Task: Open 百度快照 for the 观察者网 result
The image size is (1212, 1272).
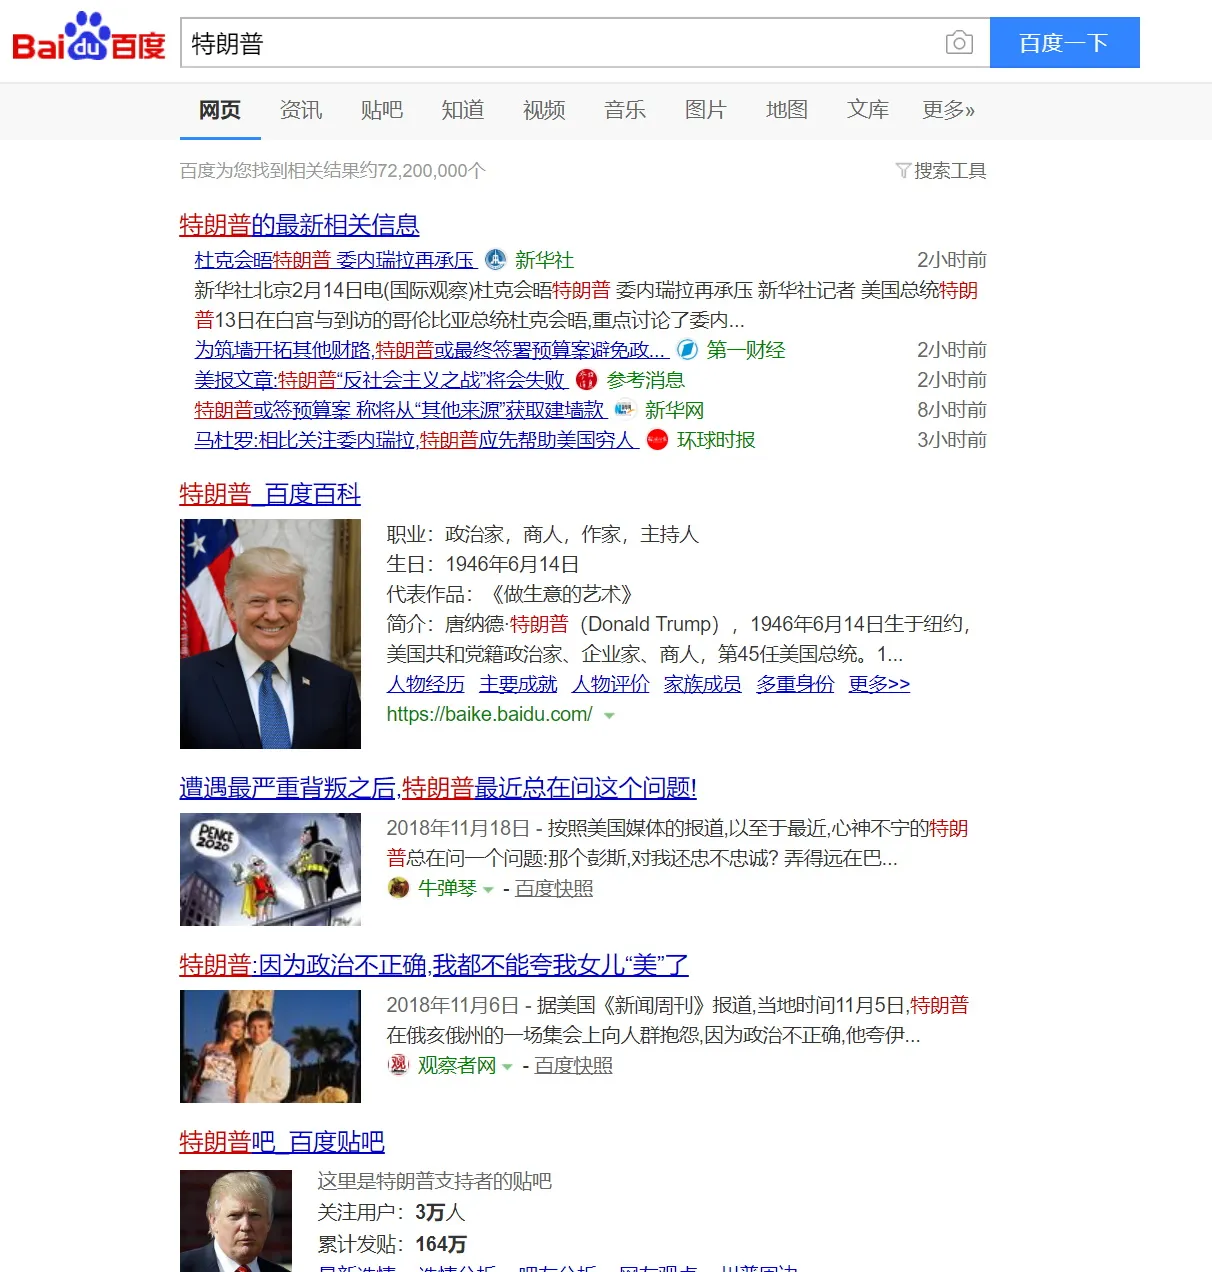Action: tap(574, 1065)
